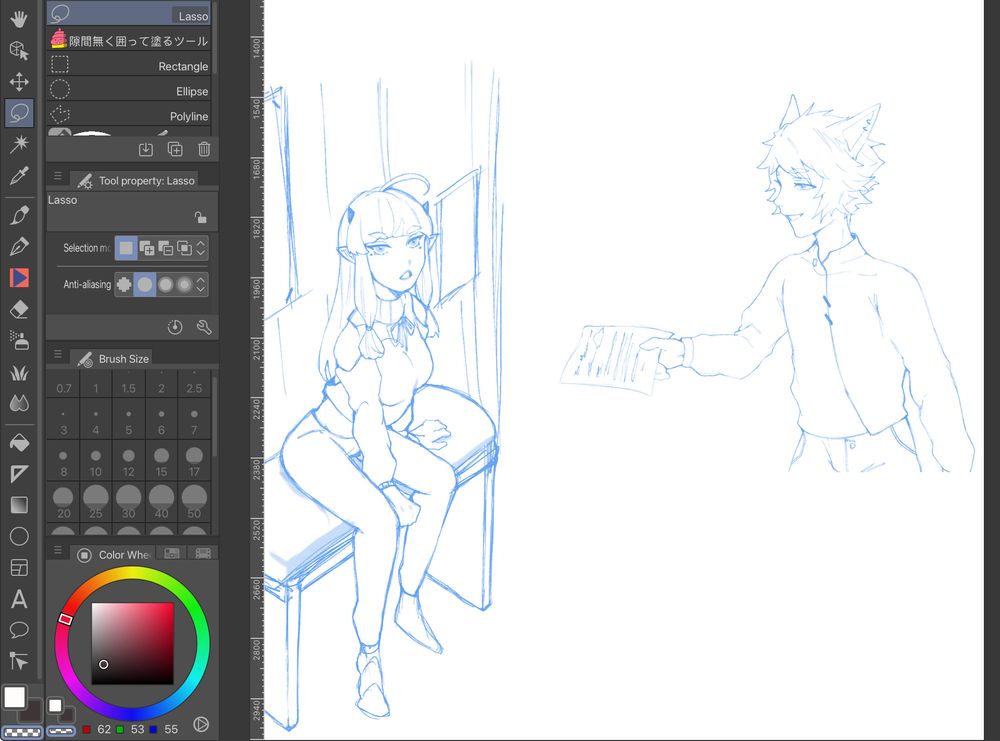Choose the Lasso sub tool
The height and width of the screenshot is (741, 1000).
click(129, 13)
